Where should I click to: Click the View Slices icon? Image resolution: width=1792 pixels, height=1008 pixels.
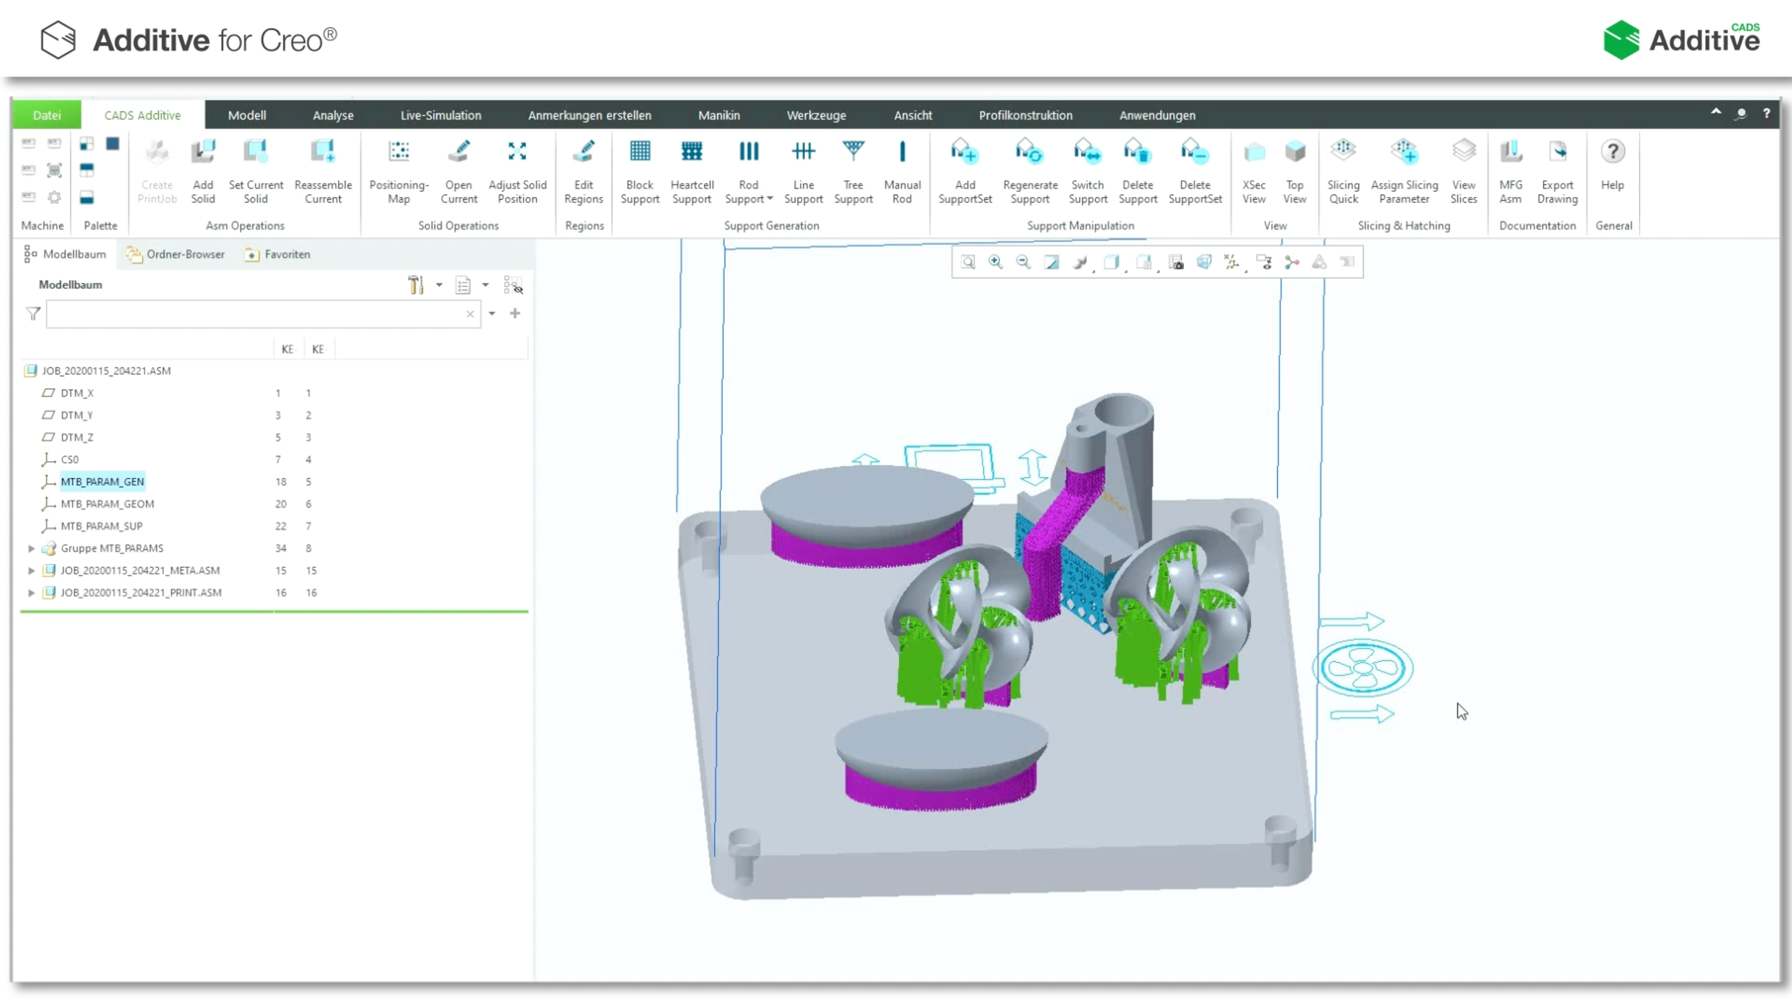click(1464, 172)
